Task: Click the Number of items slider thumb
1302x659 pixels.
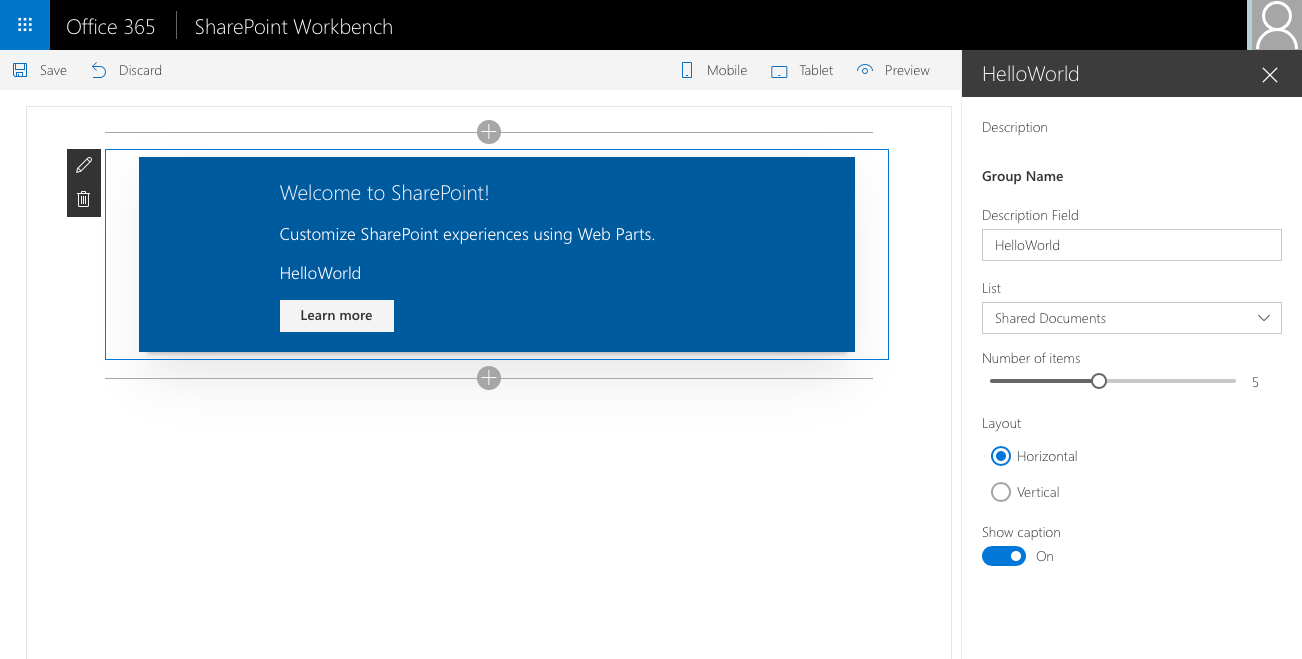Action: (x=1099, y=381)
